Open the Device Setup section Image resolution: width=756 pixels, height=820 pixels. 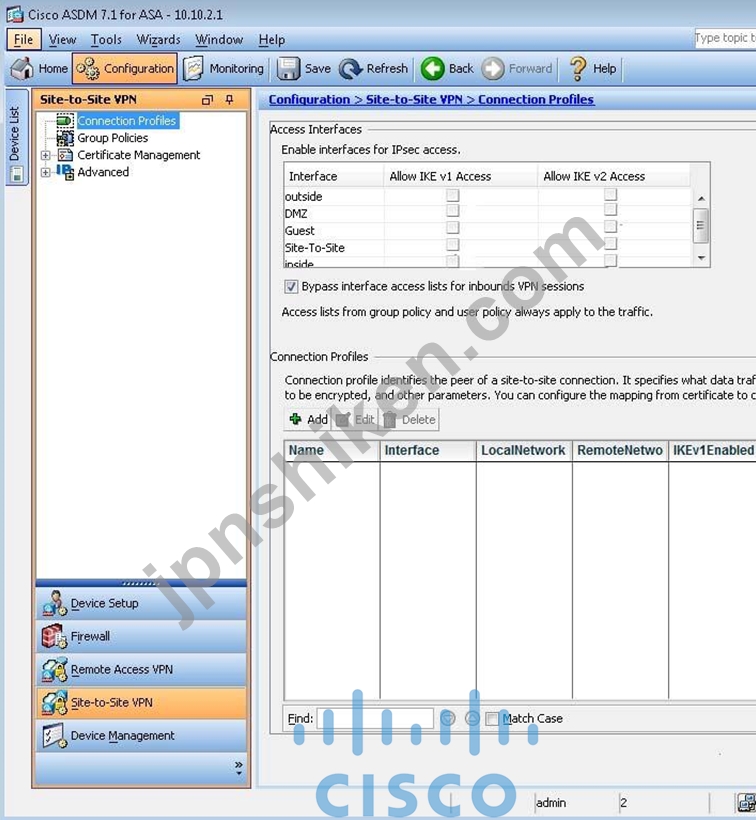[x=141, y=603]
